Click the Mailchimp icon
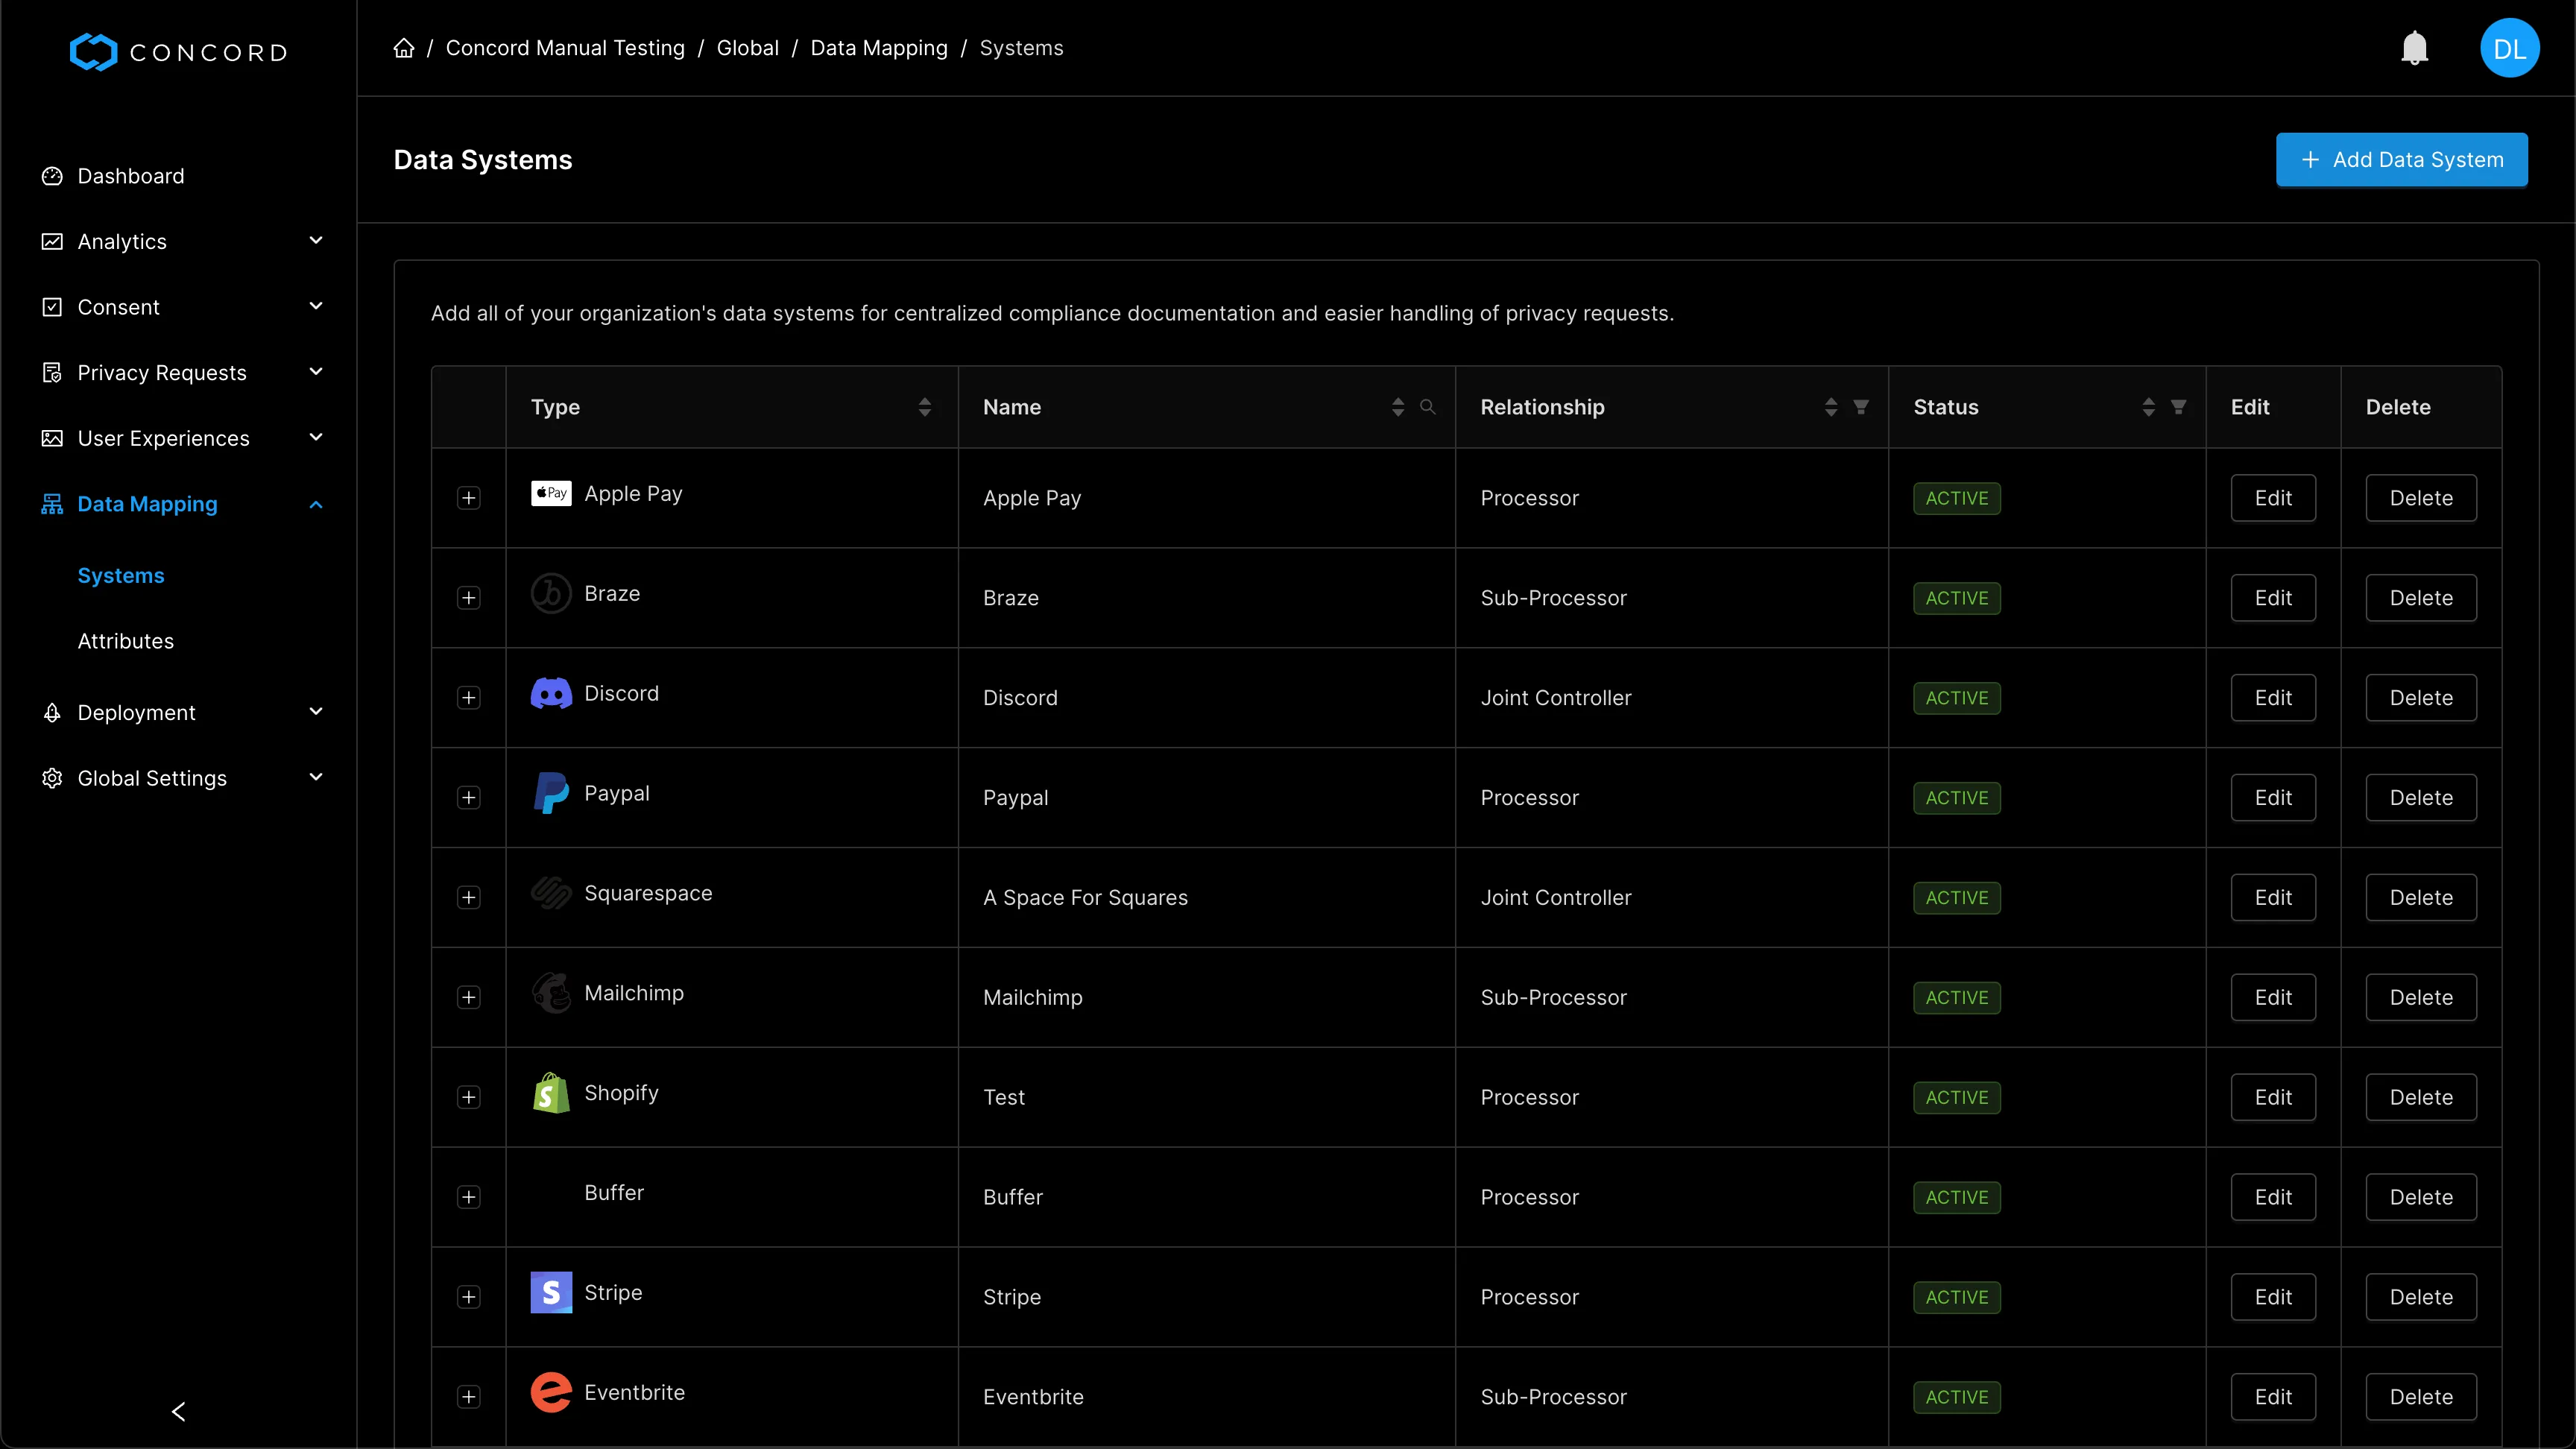2576x1449 pixels. (x=550, y=992)
